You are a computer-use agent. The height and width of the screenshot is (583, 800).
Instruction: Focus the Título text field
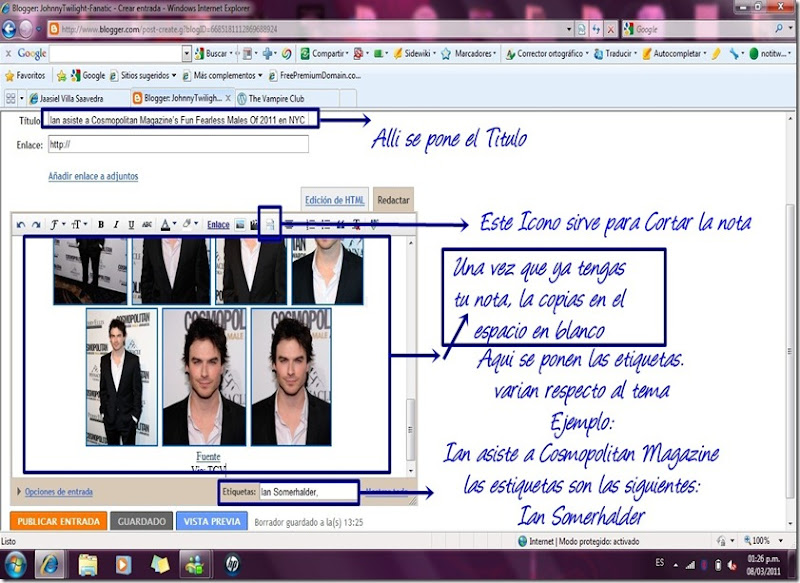(179, 120)
